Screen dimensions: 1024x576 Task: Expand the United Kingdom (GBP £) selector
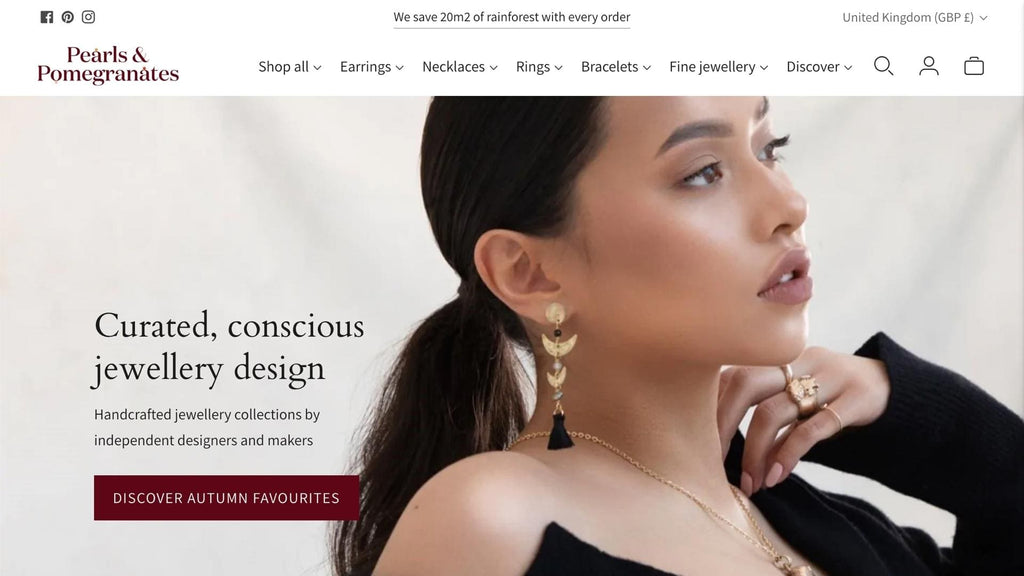pyautogui.click(x=915, y=18)
